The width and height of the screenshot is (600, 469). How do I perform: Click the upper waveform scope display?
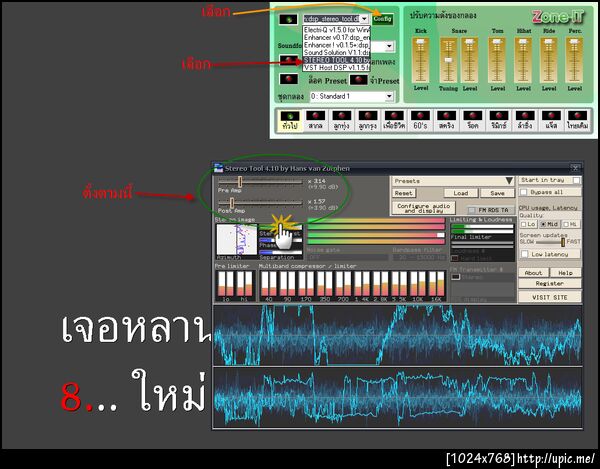397,335
